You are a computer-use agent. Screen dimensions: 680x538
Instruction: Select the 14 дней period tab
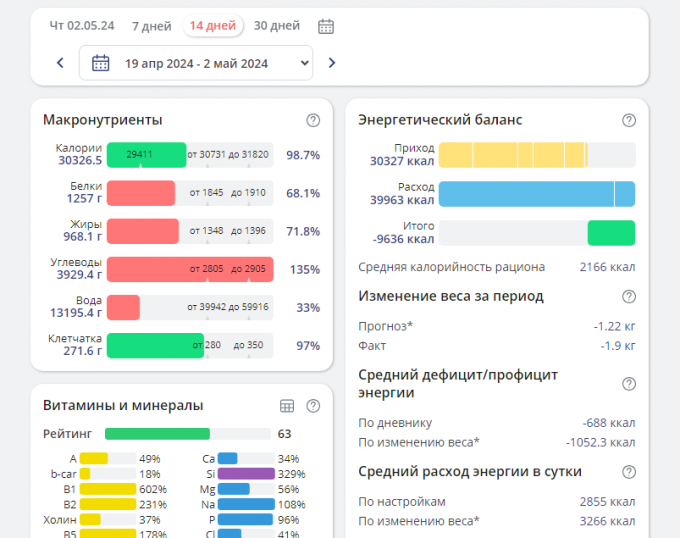212,26
